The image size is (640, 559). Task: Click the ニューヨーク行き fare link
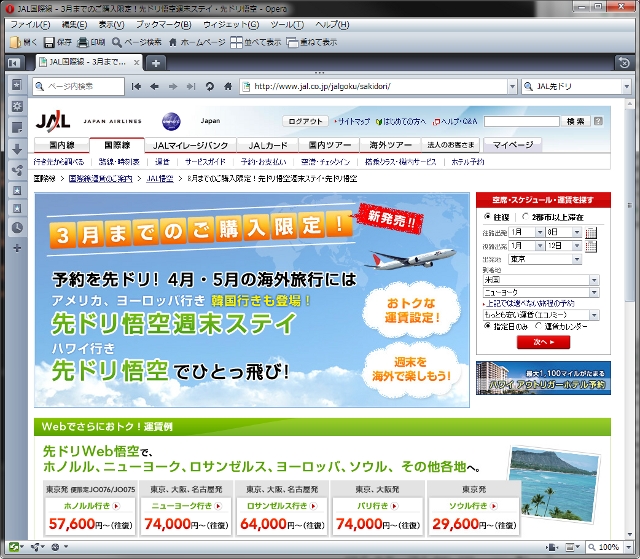(186, 506)
